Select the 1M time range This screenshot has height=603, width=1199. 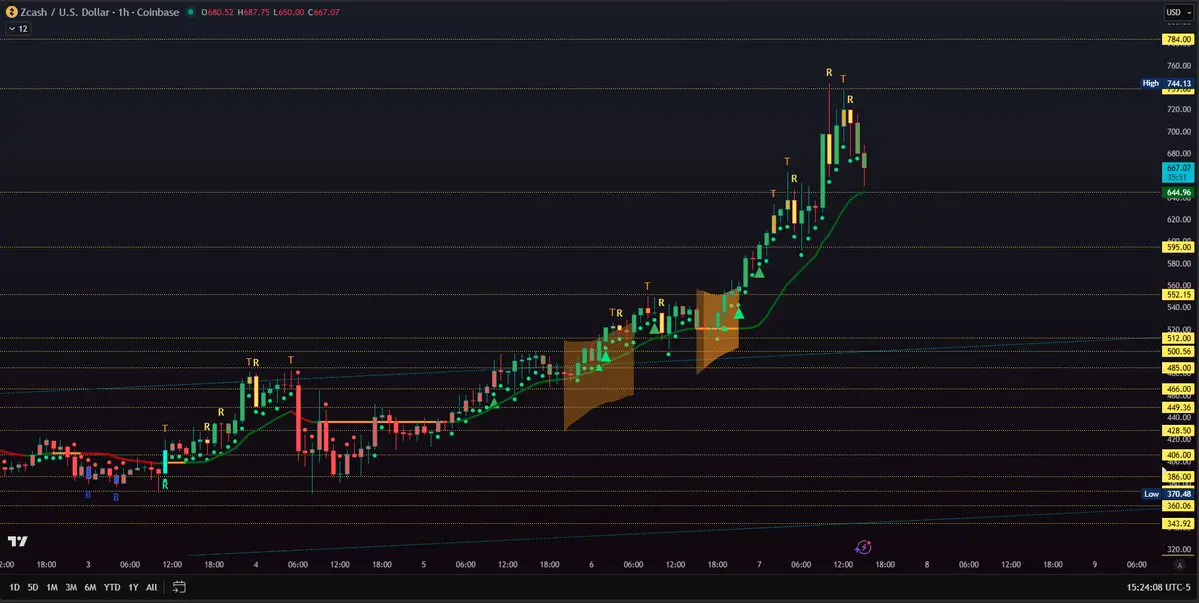pos(52,588)
